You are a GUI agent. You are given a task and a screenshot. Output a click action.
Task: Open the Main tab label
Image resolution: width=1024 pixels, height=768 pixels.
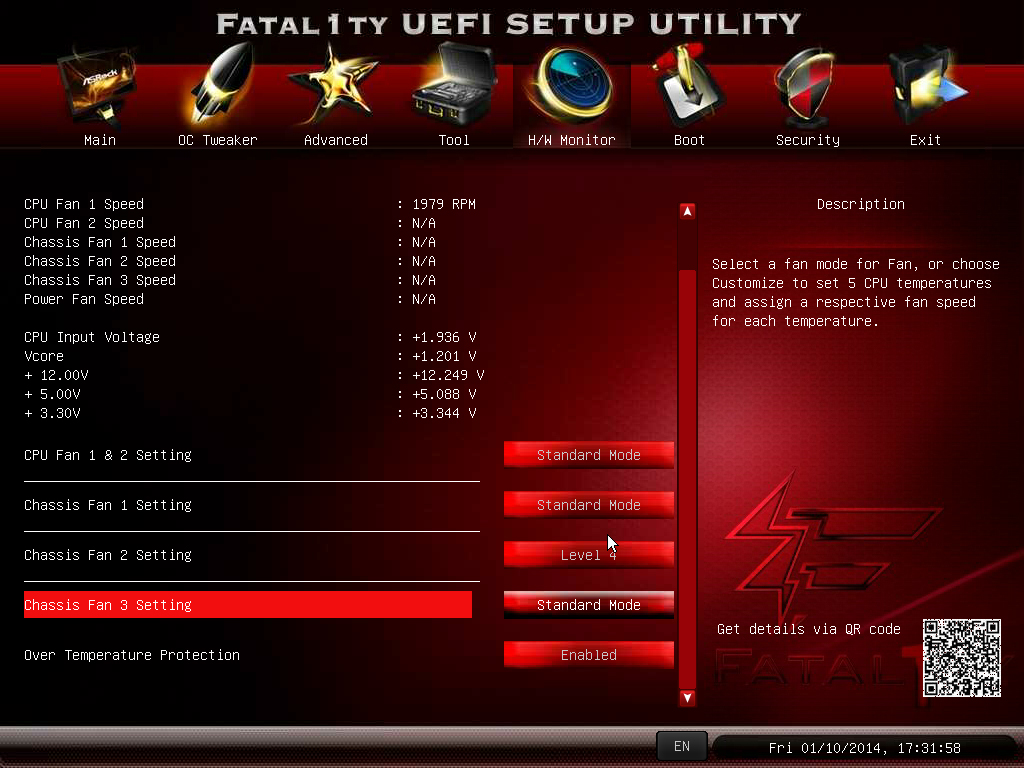pos(100,140)
